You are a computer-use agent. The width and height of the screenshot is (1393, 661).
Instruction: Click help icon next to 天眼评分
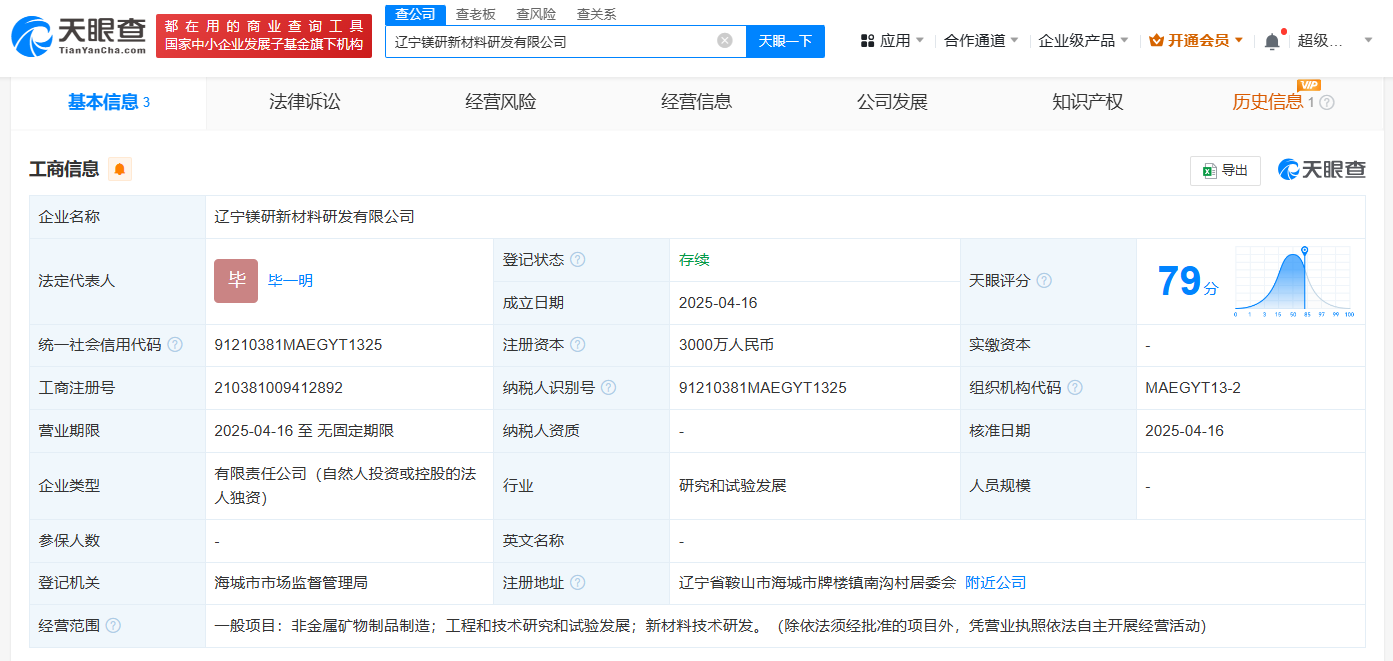coord(1044,281)
